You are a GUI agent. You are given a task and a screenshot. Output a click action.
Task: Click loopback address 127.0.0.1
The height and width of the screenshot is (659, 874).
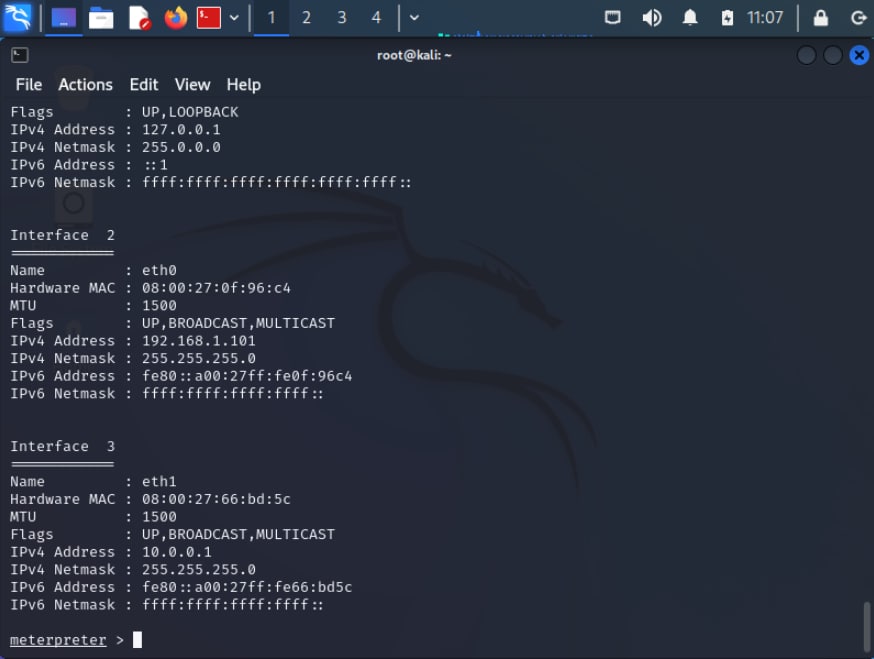click(x=181, y=130)
